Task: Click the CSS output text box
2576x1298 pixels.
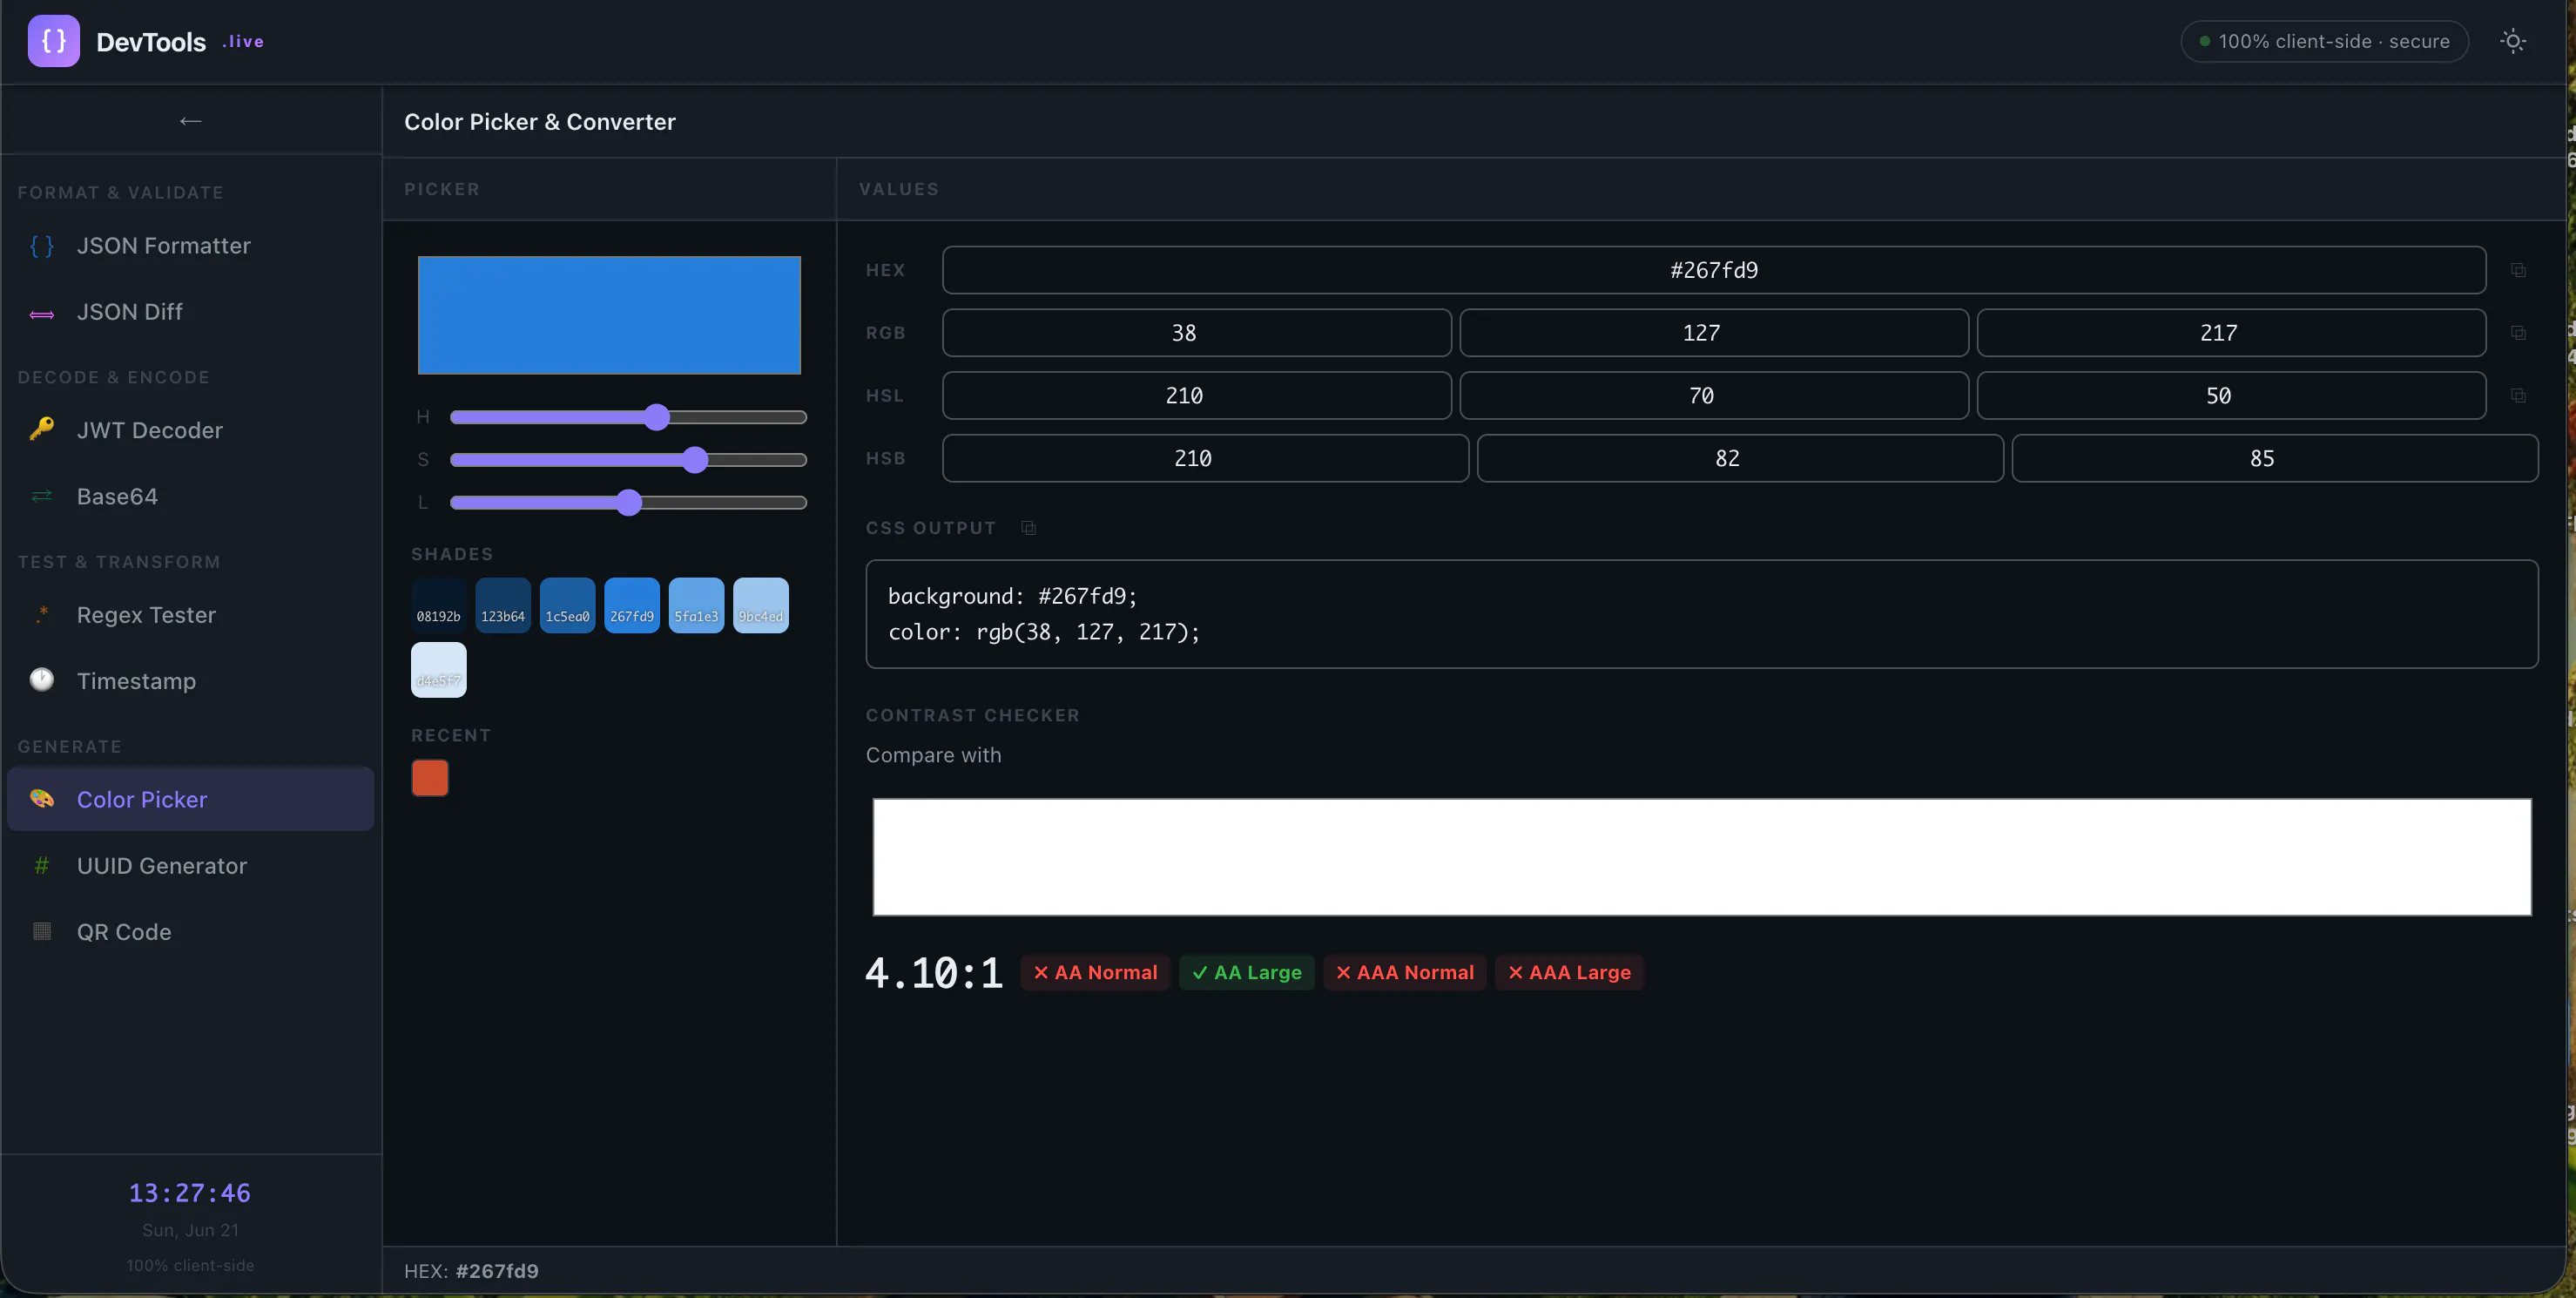Action: [1702, 614]
